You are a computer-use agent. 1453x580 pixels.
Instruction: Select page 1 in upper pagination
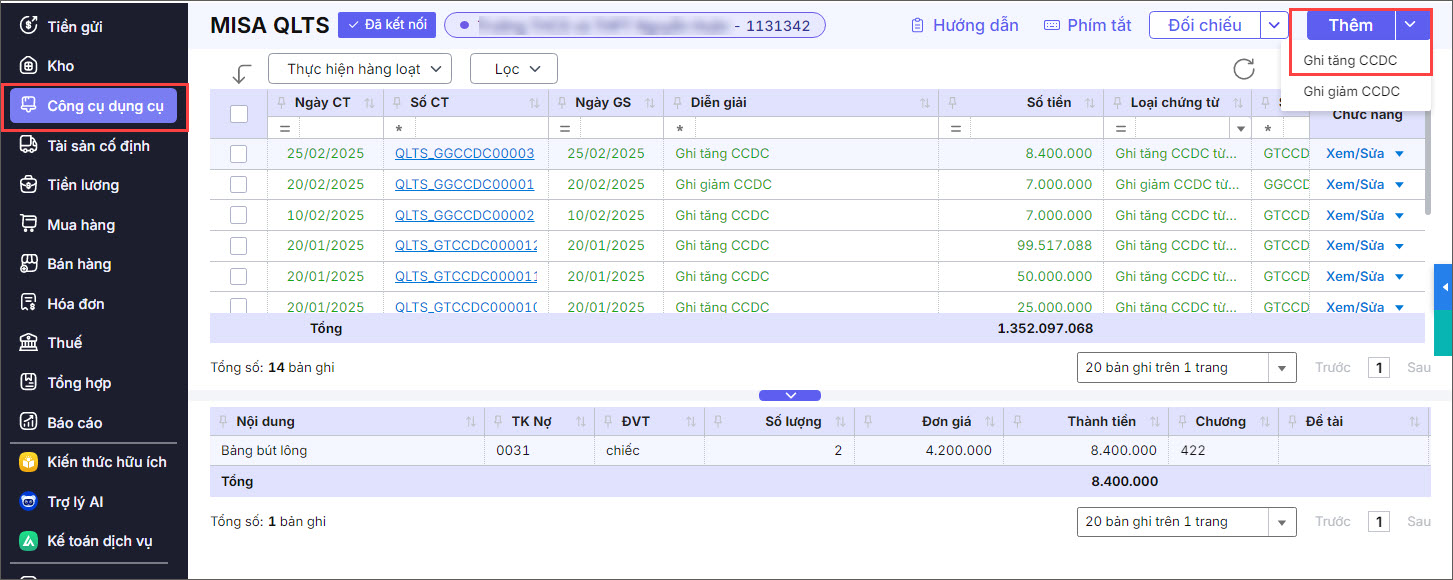[1379, 368]
